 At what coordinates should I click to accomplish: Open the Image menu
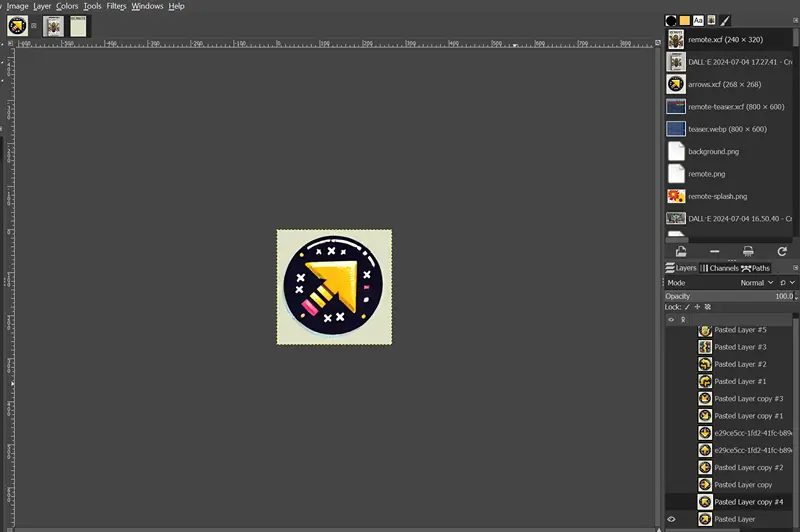tap(17, 6)
